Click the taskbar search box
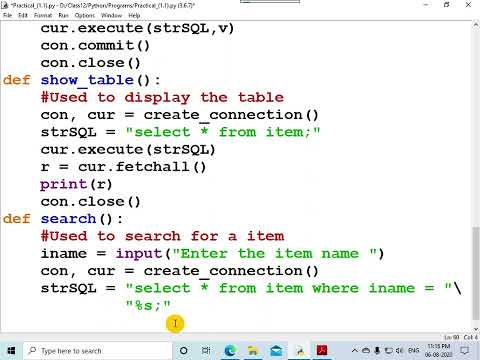480x360 pixels. [x=97, y=351]
